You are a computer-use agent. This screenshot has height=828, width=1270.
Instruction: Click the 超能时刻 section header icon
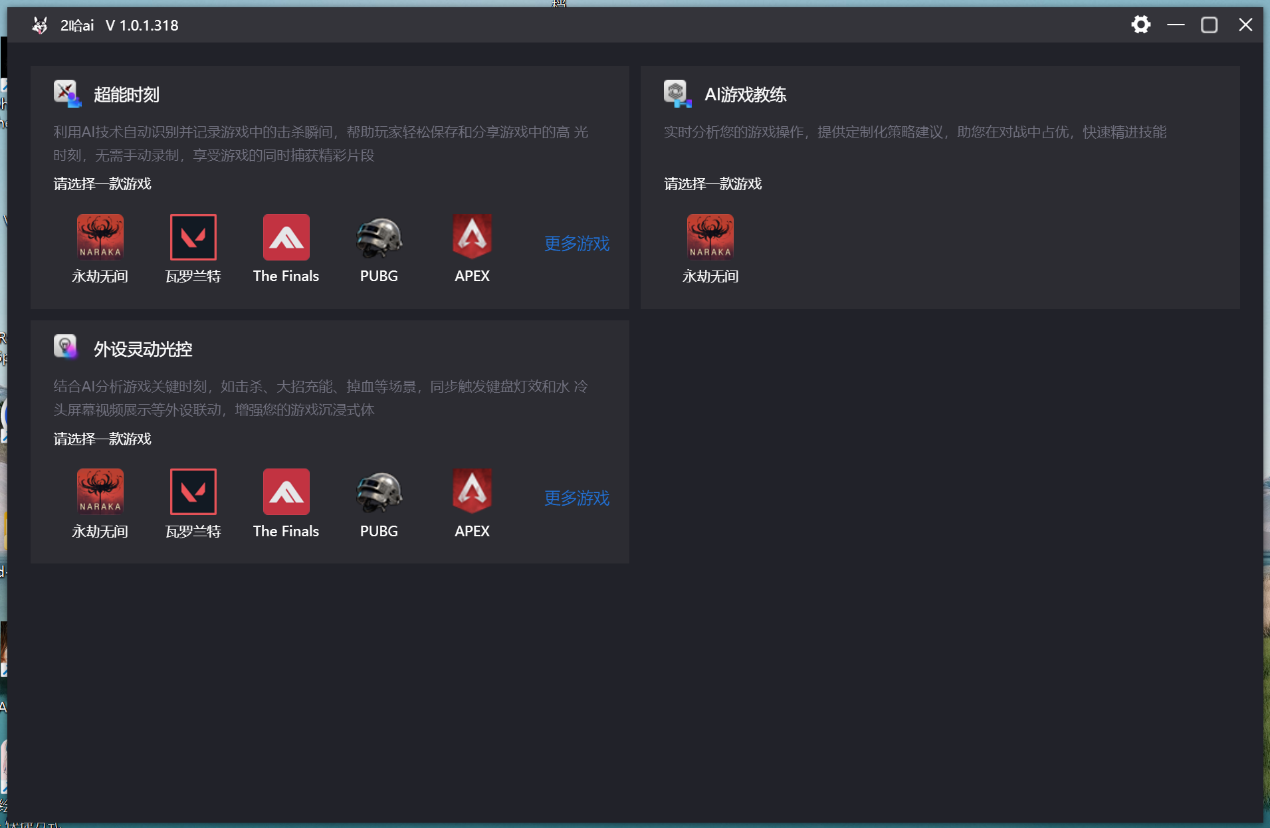(x=67, y=94)
